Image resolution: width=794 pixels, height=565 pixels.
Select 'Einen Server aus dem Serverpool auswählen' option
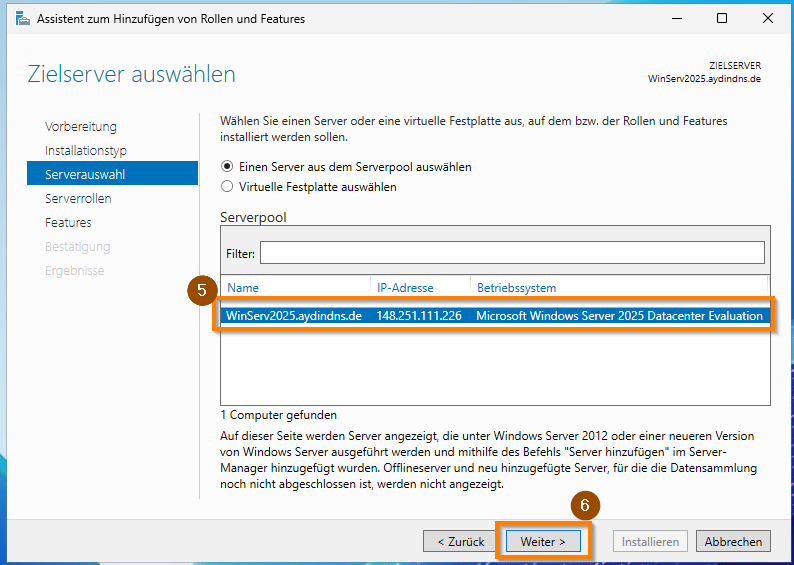click(x=347, y=167)
